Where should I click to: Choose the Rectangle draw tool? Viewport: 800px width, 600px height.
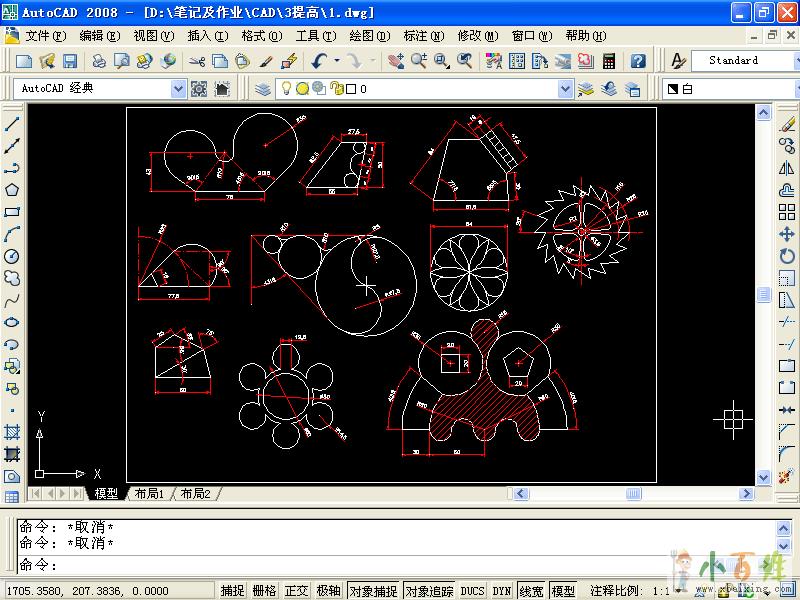point(12,212)
